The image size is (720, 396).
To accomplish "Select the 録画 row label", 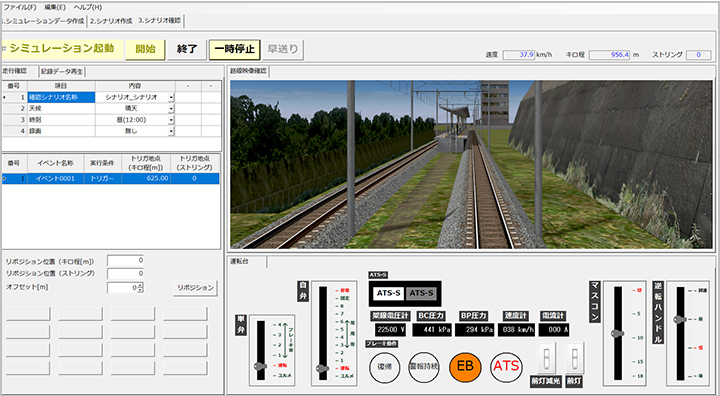I will pos(61,131).
